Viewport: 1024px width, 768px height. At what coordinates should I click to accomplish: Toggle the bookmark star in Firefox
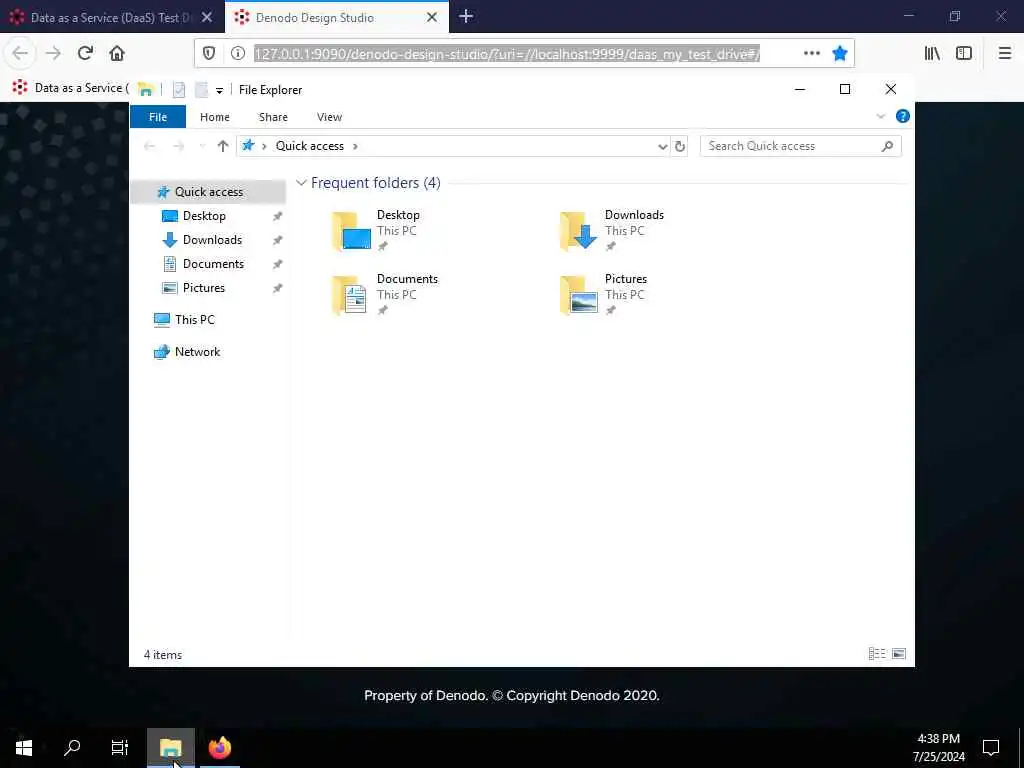tap(840, 54)
